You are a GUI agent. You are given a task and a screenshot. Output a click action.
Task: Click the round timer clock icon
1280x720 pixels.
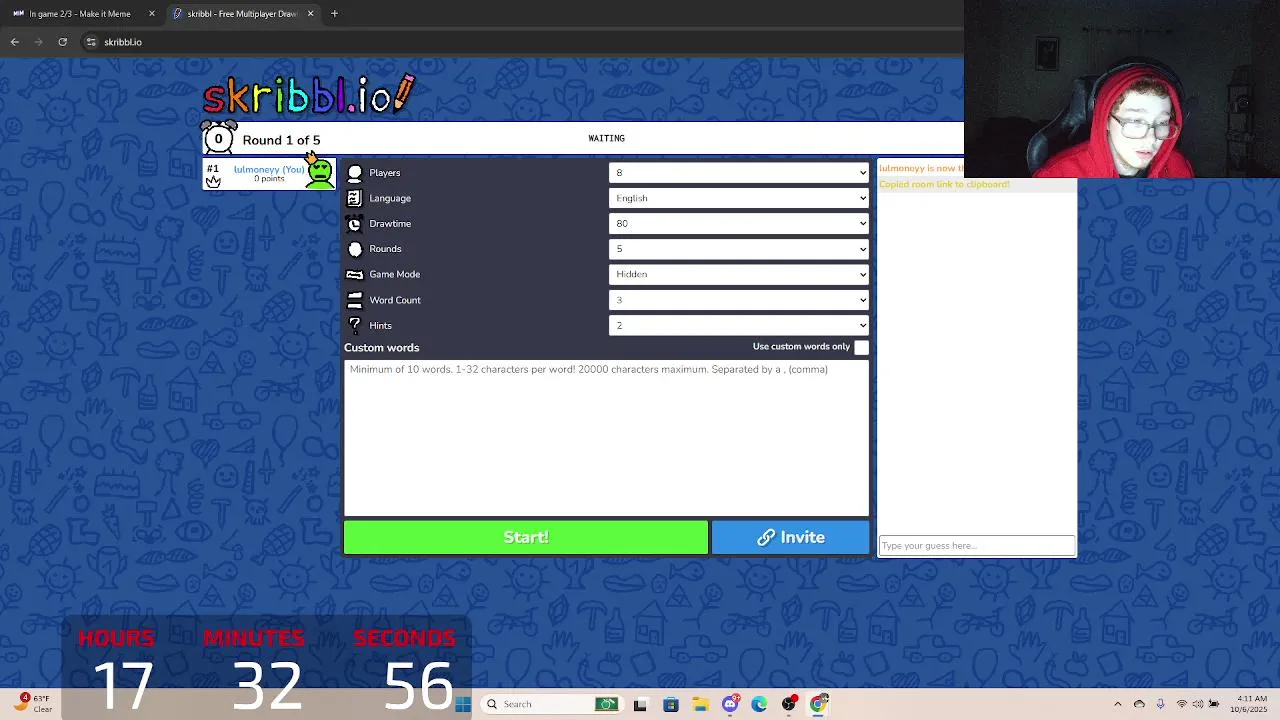pos(218,139)
